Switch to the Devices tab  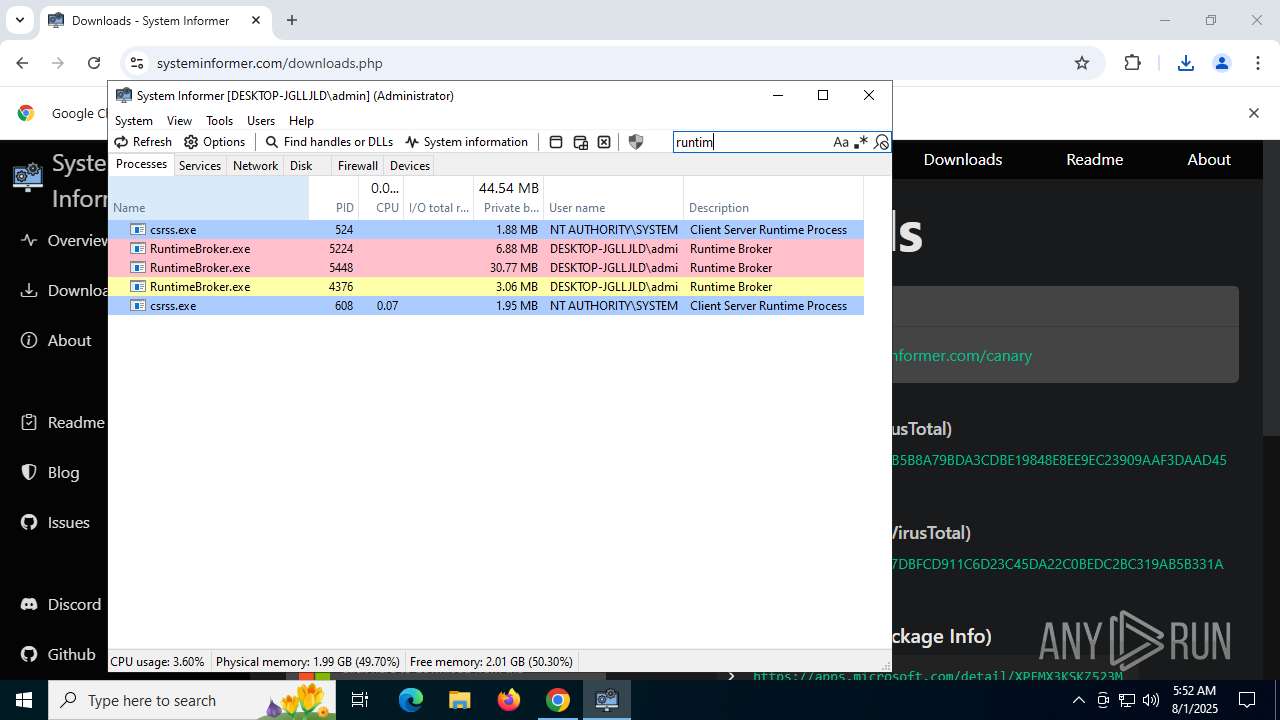[x=410, y=166]
